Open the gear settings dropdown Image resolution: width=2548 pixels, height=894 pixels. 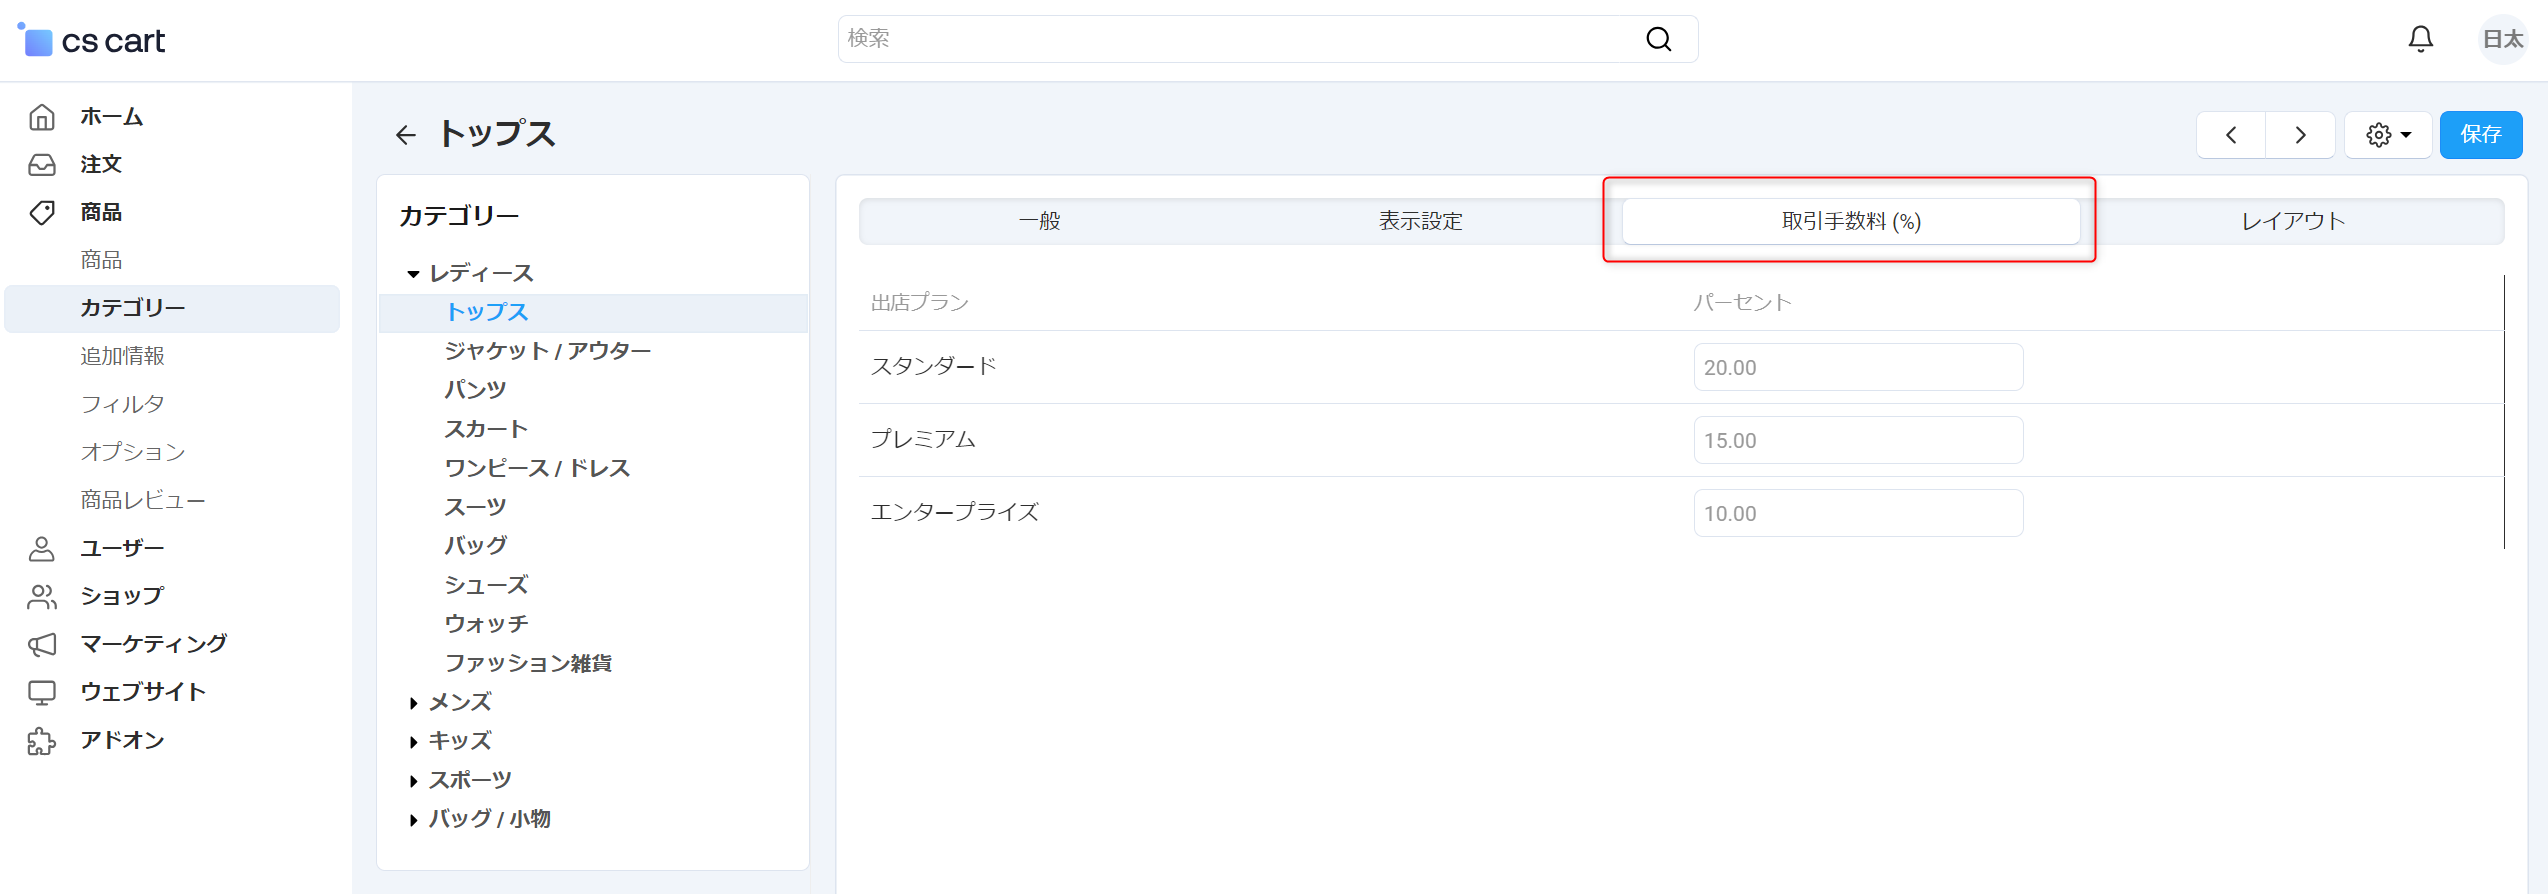click(2388, 135)
